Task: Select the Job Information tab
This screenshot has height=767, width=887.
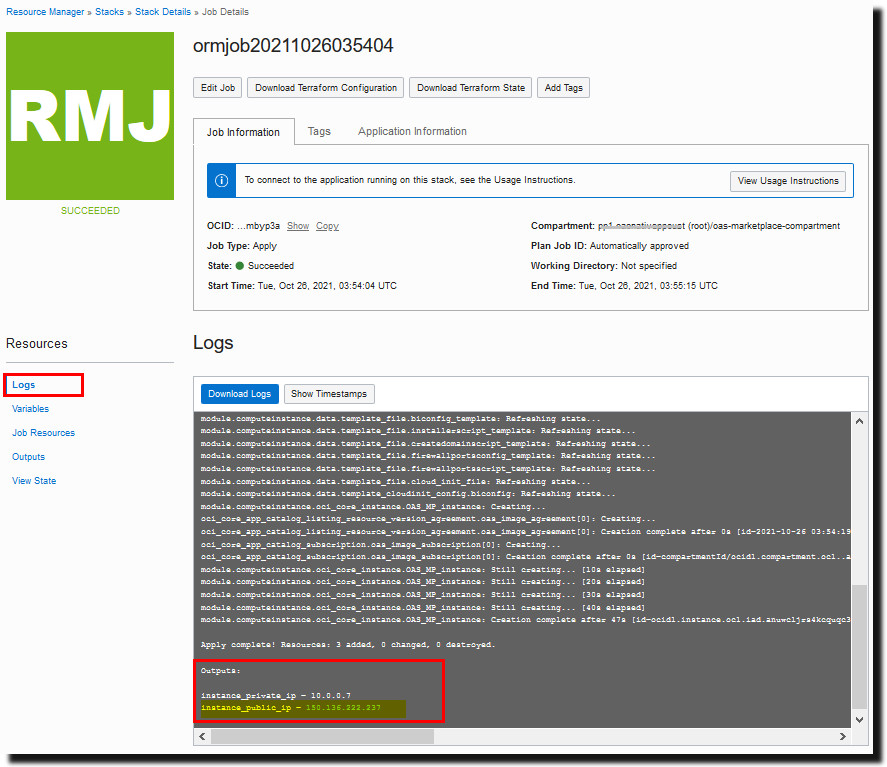Action: click(x=243, y=131)
